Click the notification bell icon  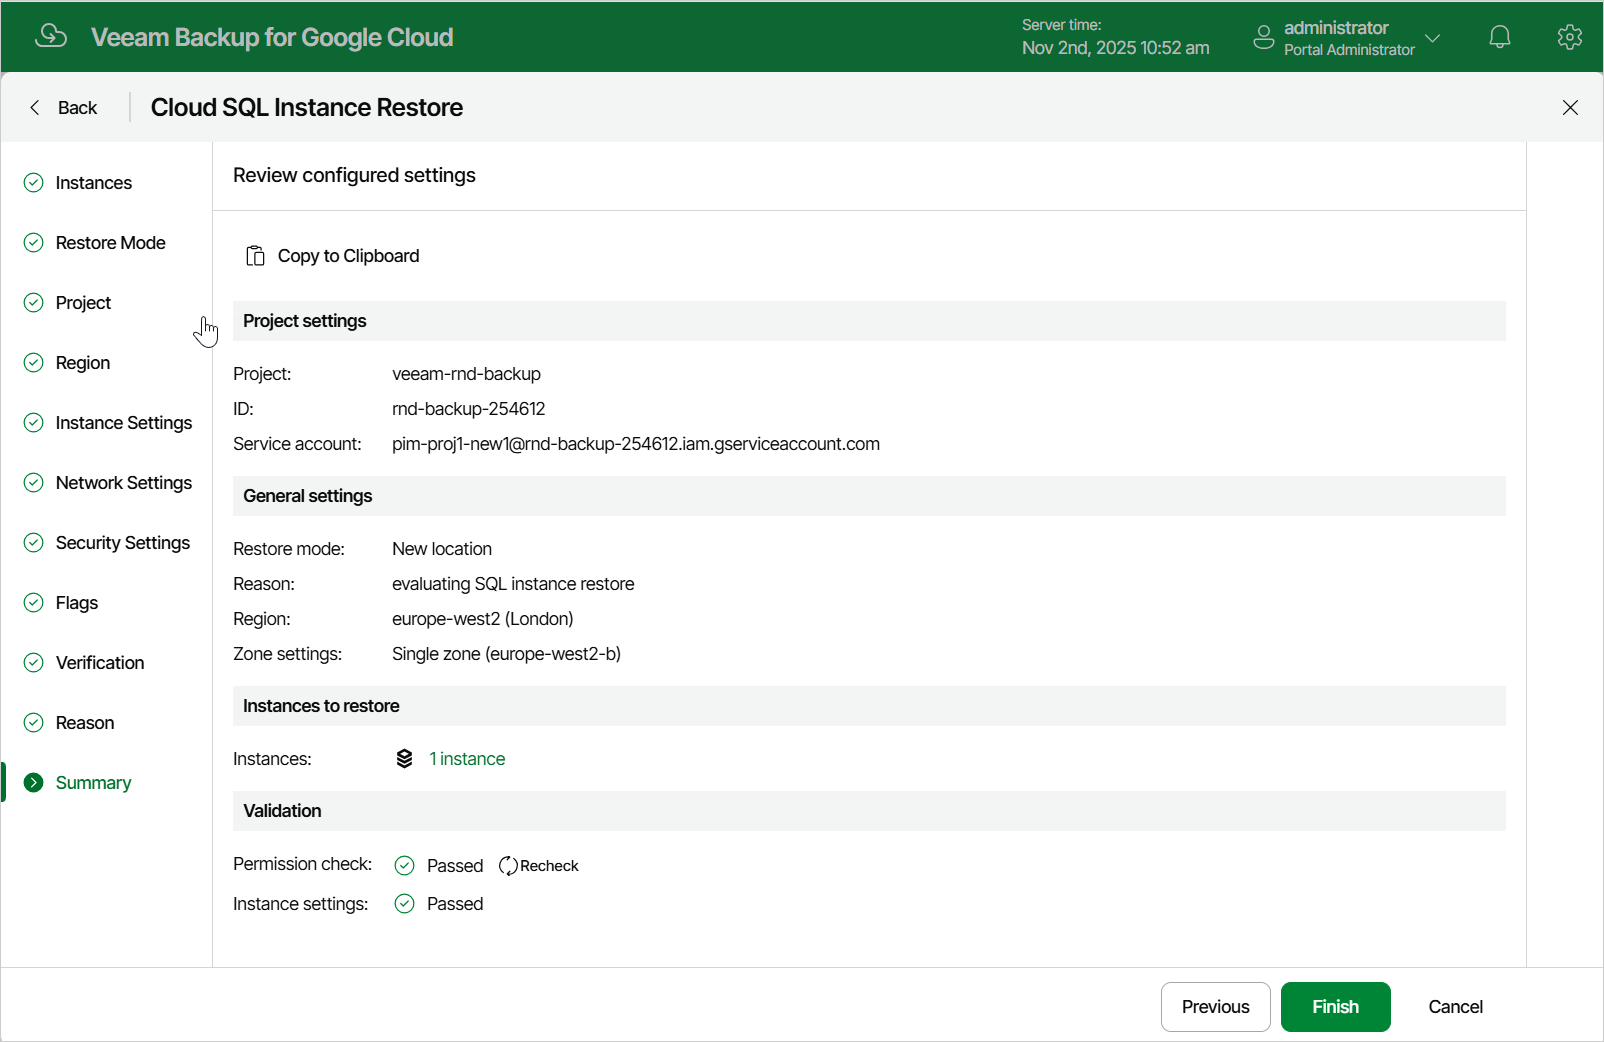1499,37
